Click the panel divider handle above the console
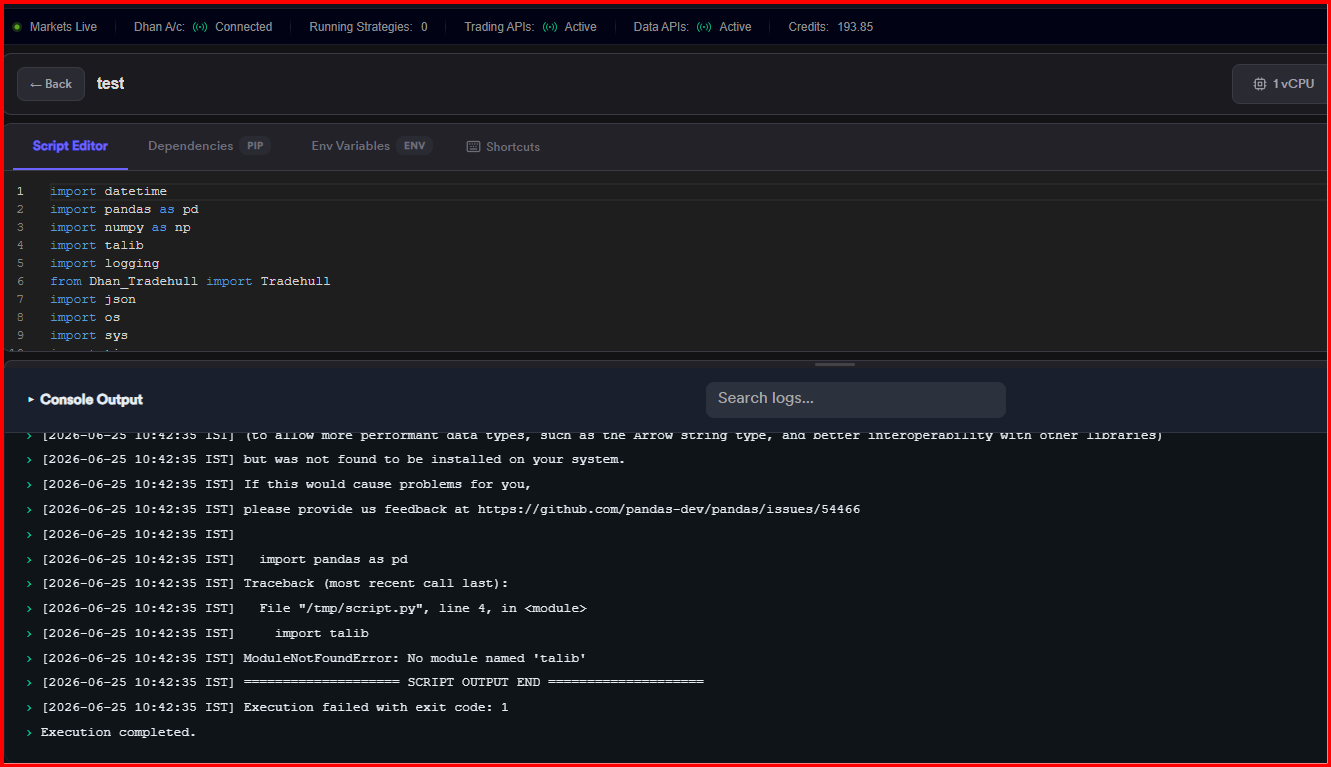Screen dimensions: 1331x767 [x=834, y=365]
